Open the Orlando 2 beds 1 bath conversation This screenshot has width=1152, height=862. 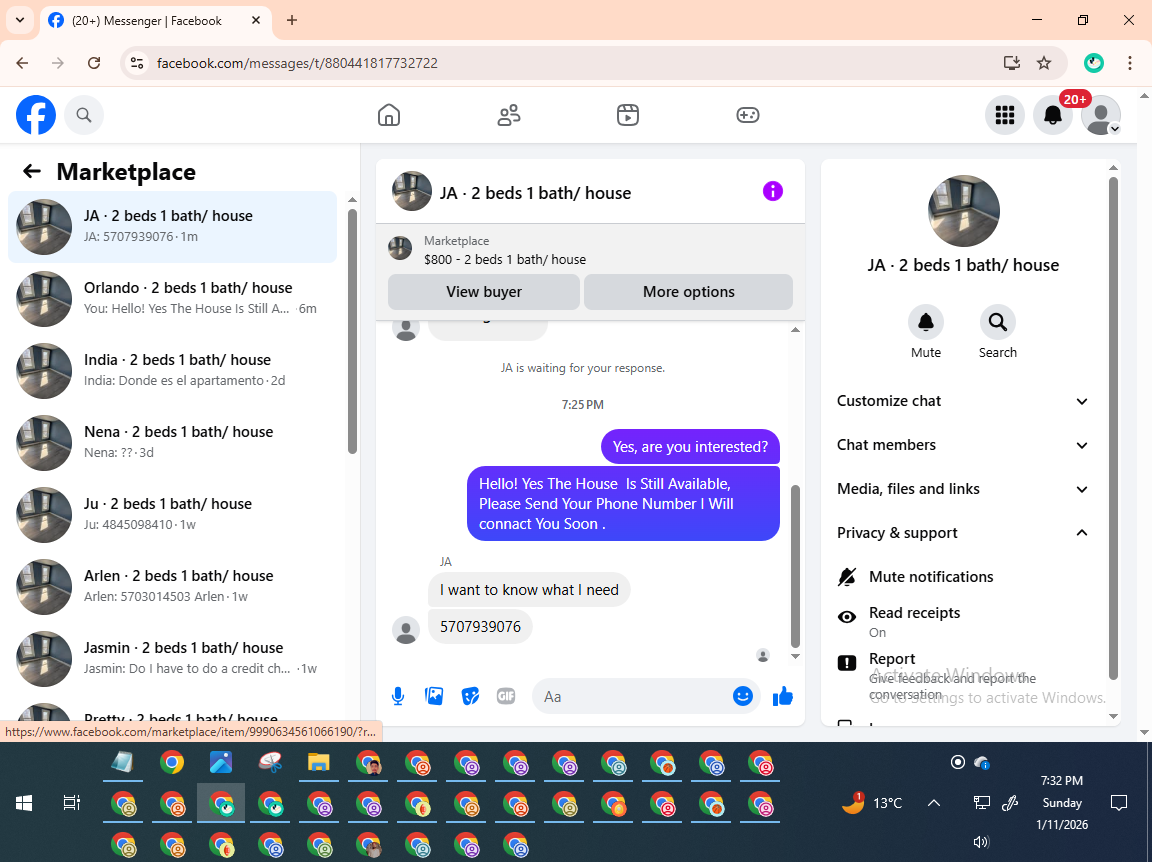173,298
